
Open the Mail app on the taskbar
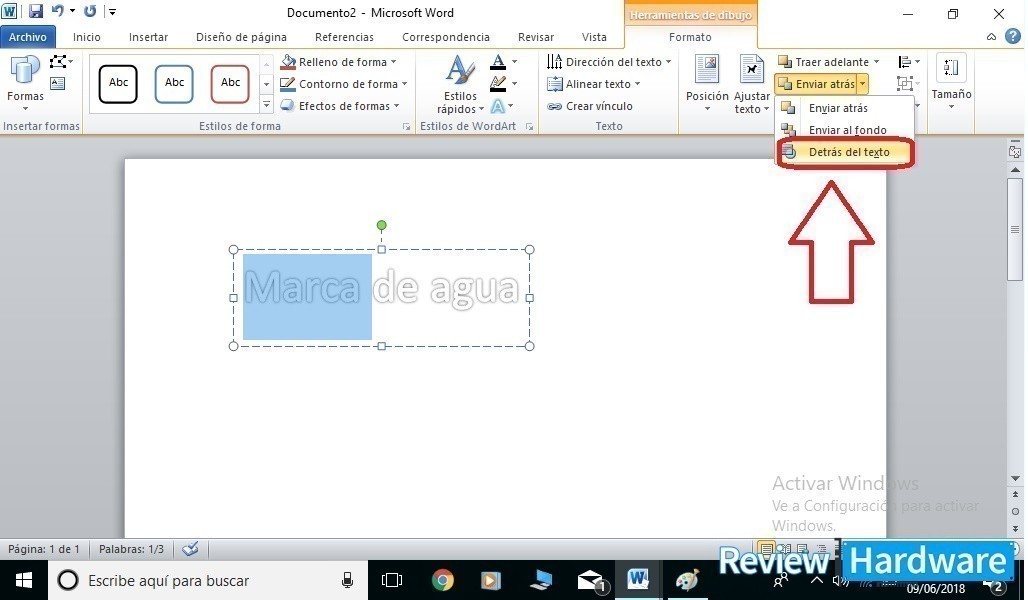tap(590, 580)
